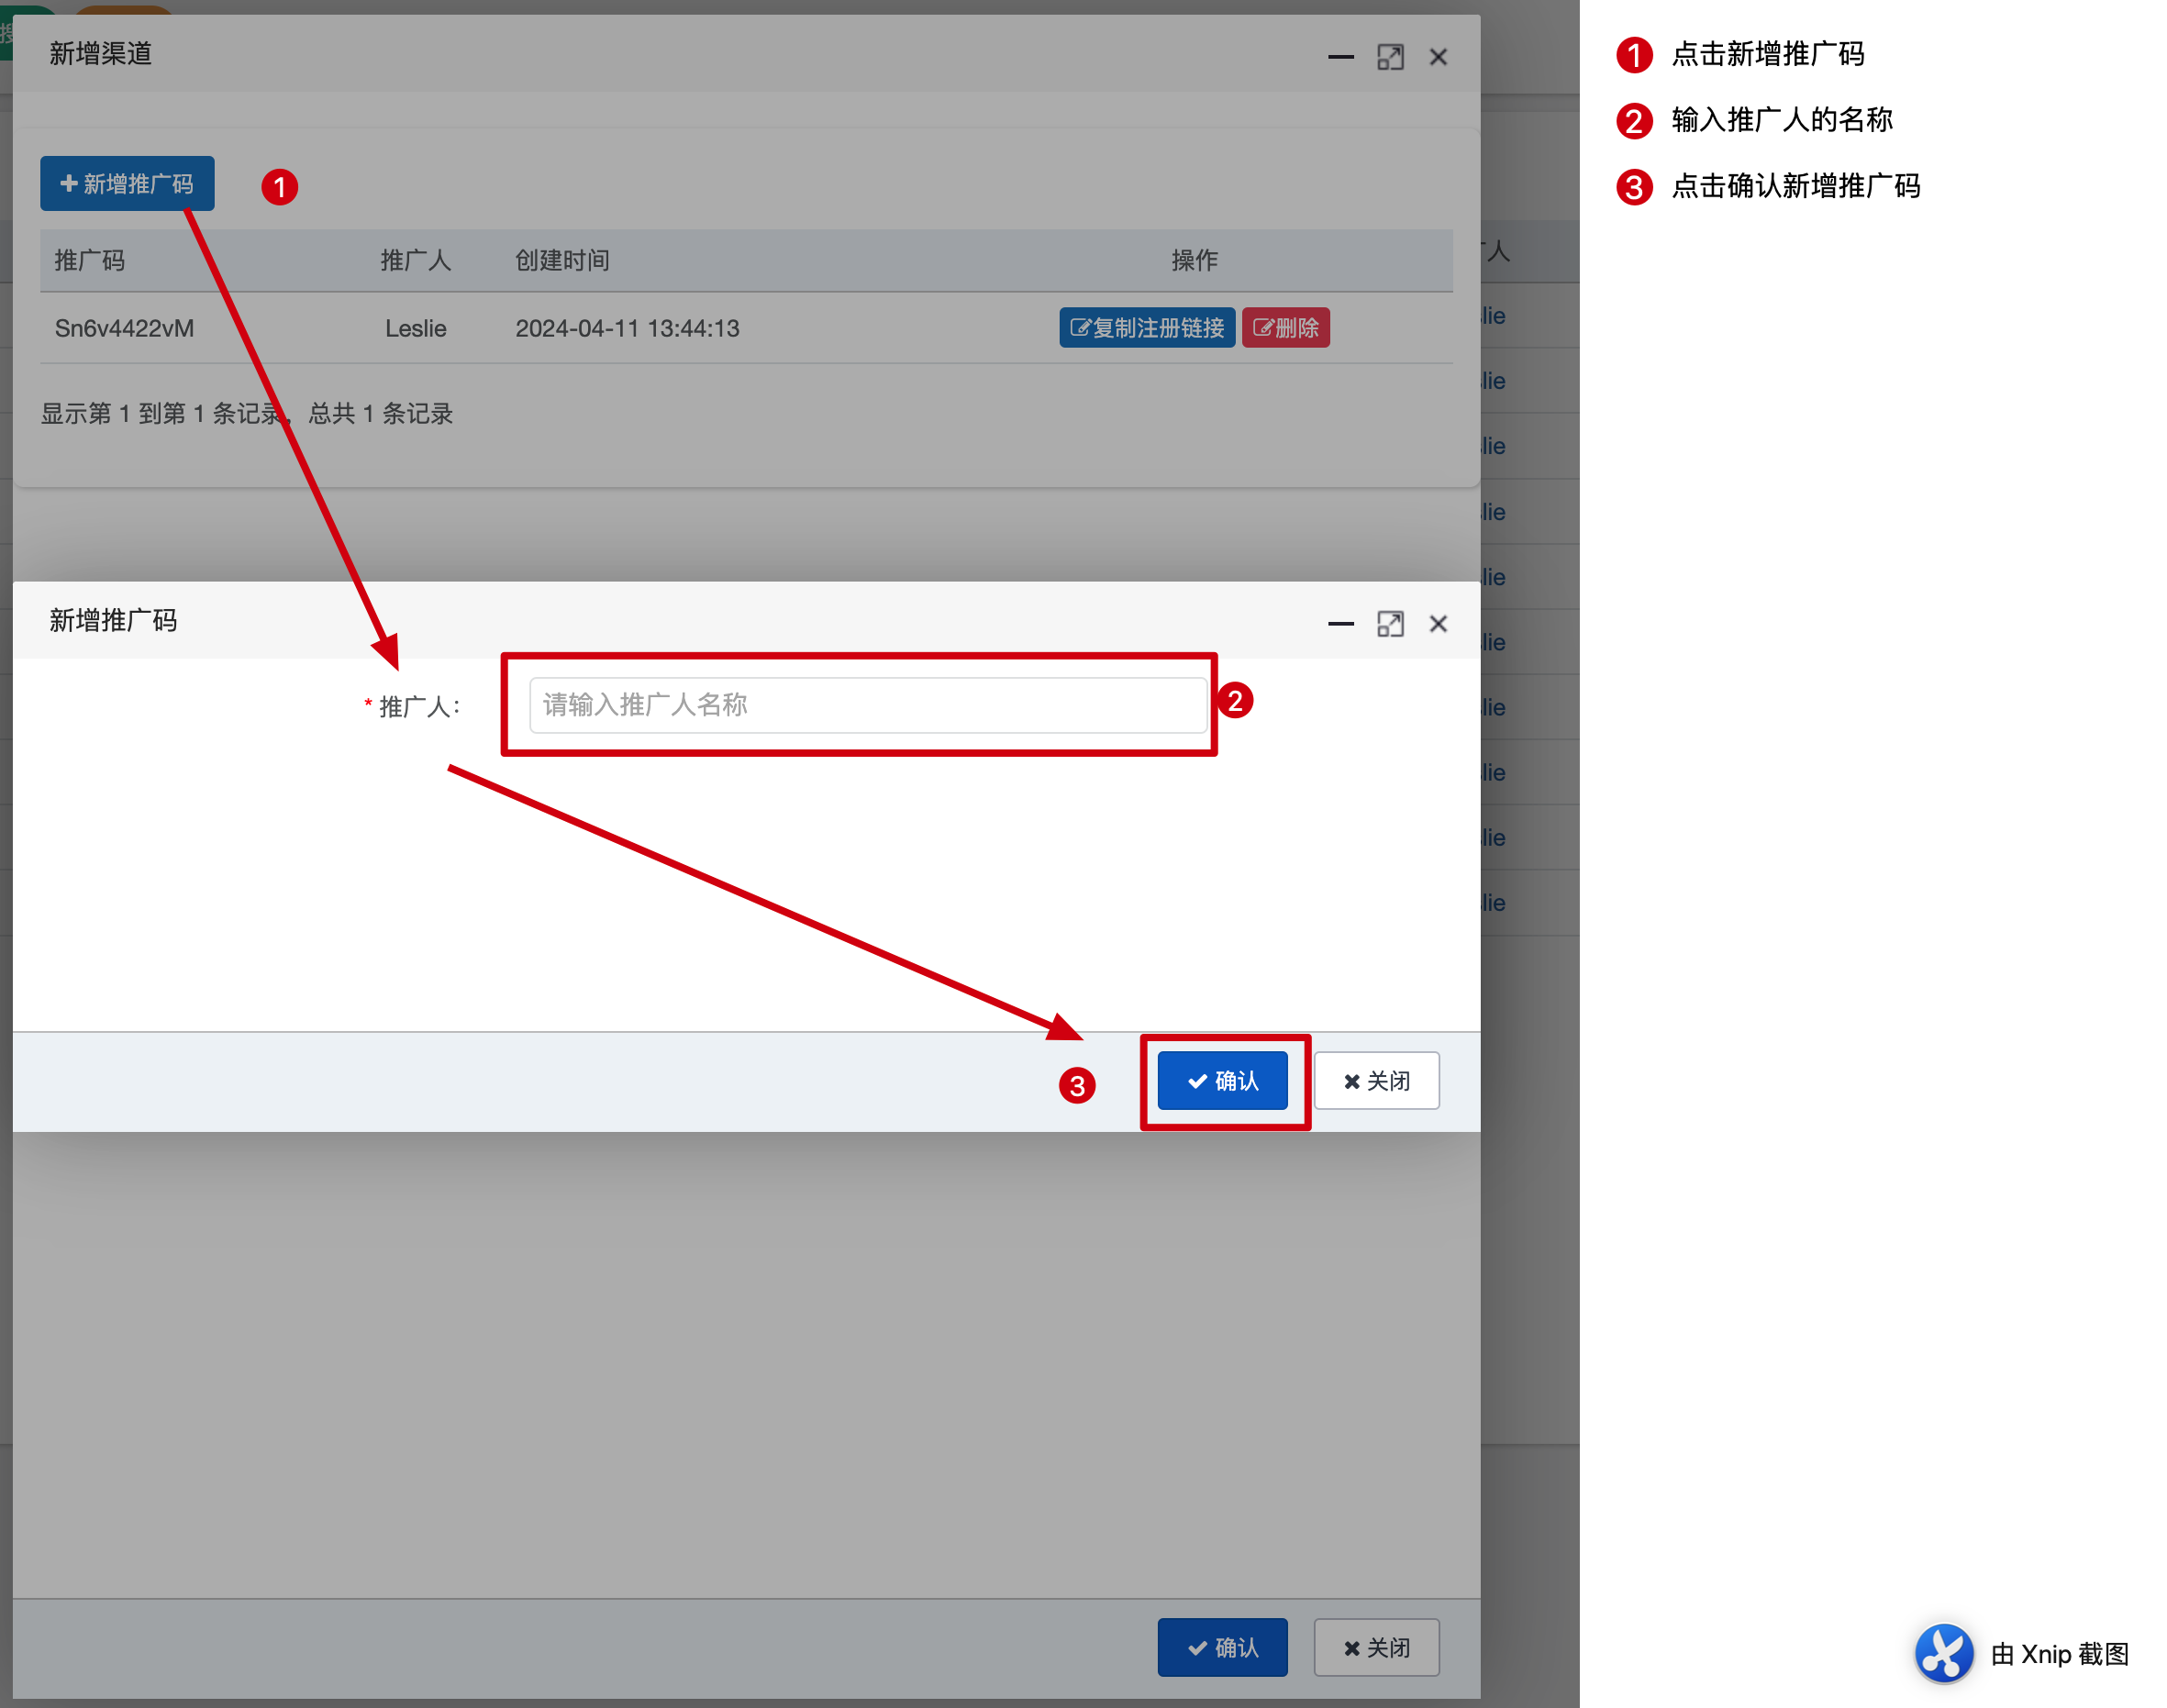Confirm with 确认 in the 新增推广码 dialog
2167x1708 pixels.
[x=1222, y=1081]
